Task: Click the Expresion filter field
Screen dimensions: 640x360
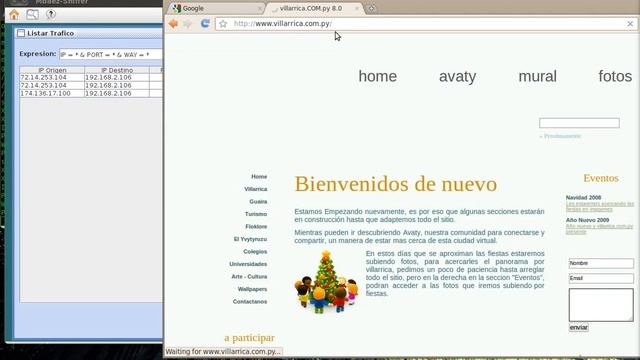Action: pos(111,54)
